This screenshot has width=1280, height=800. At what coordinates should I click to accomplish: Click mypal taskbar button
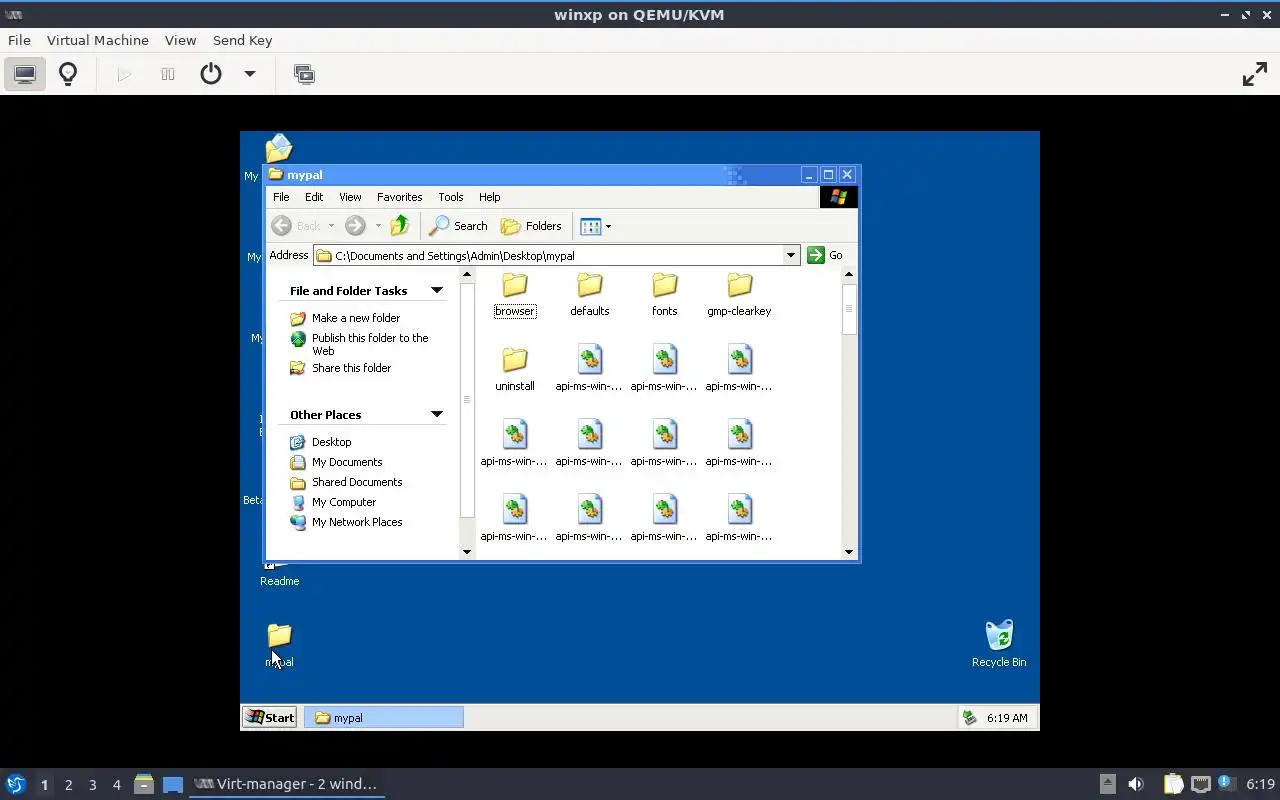384,717
